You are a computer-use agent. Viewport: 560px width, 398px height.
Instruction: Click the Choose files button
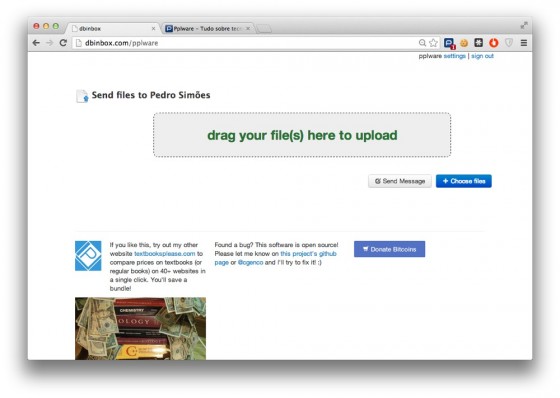tap(464, 181)
